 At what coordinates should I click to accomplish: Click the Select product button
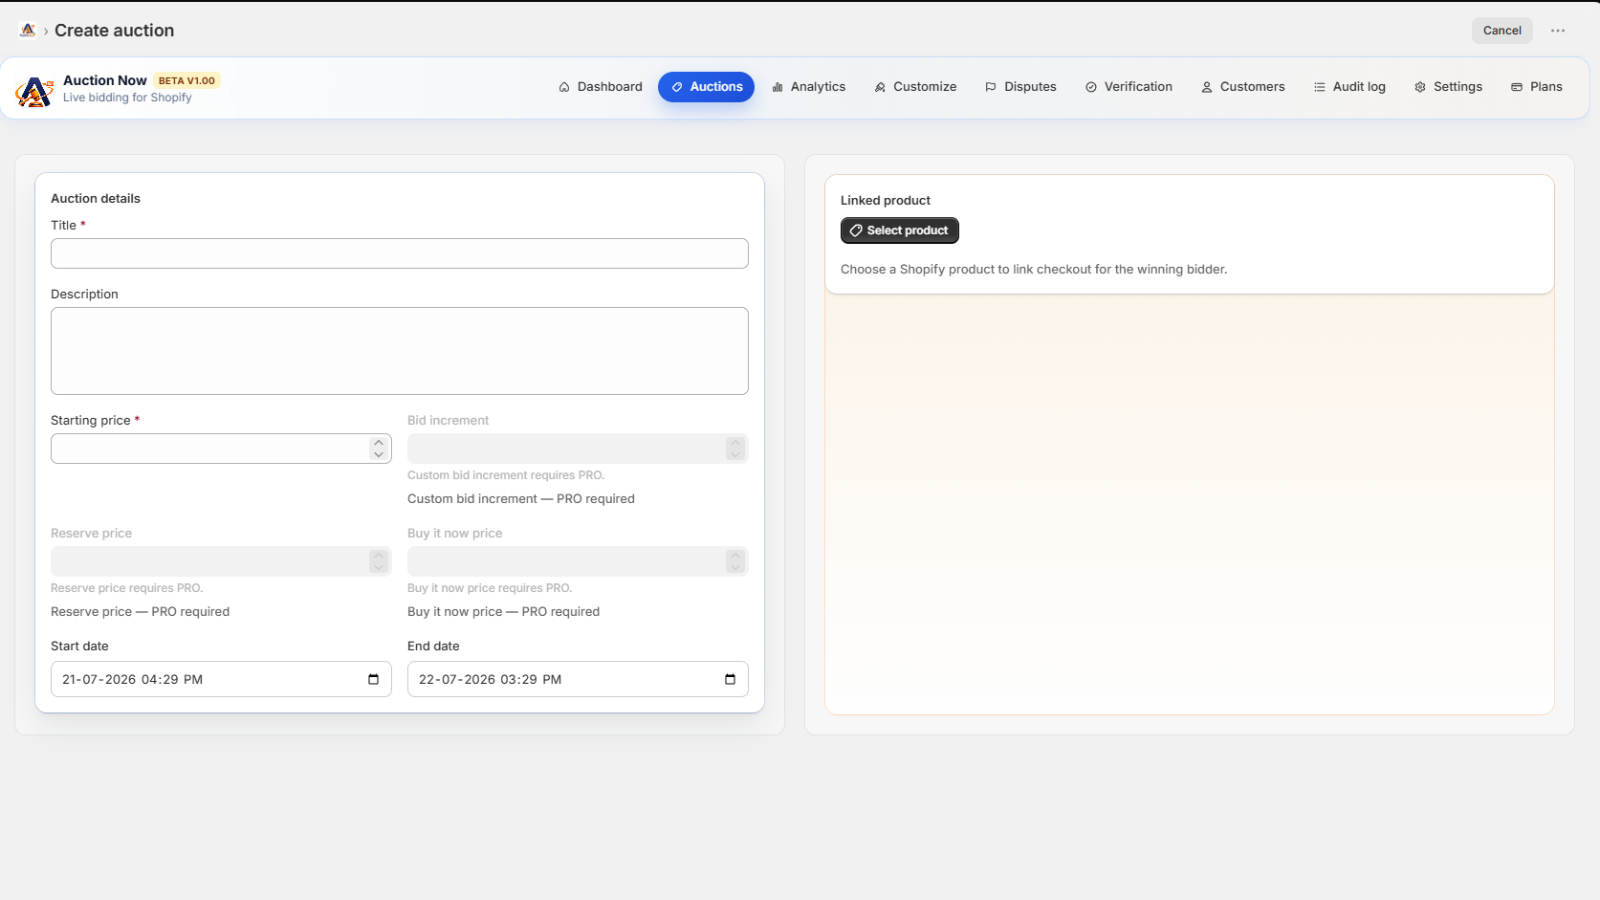tap(899, 230)
